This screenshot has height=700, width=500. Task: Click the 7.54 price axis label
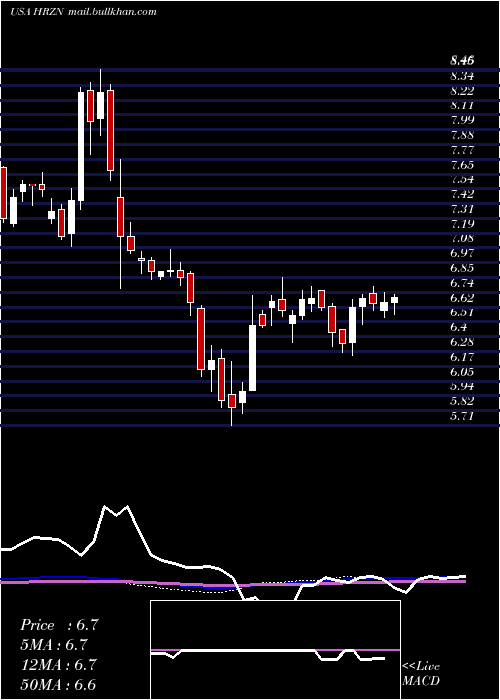(x=462, y=179)
